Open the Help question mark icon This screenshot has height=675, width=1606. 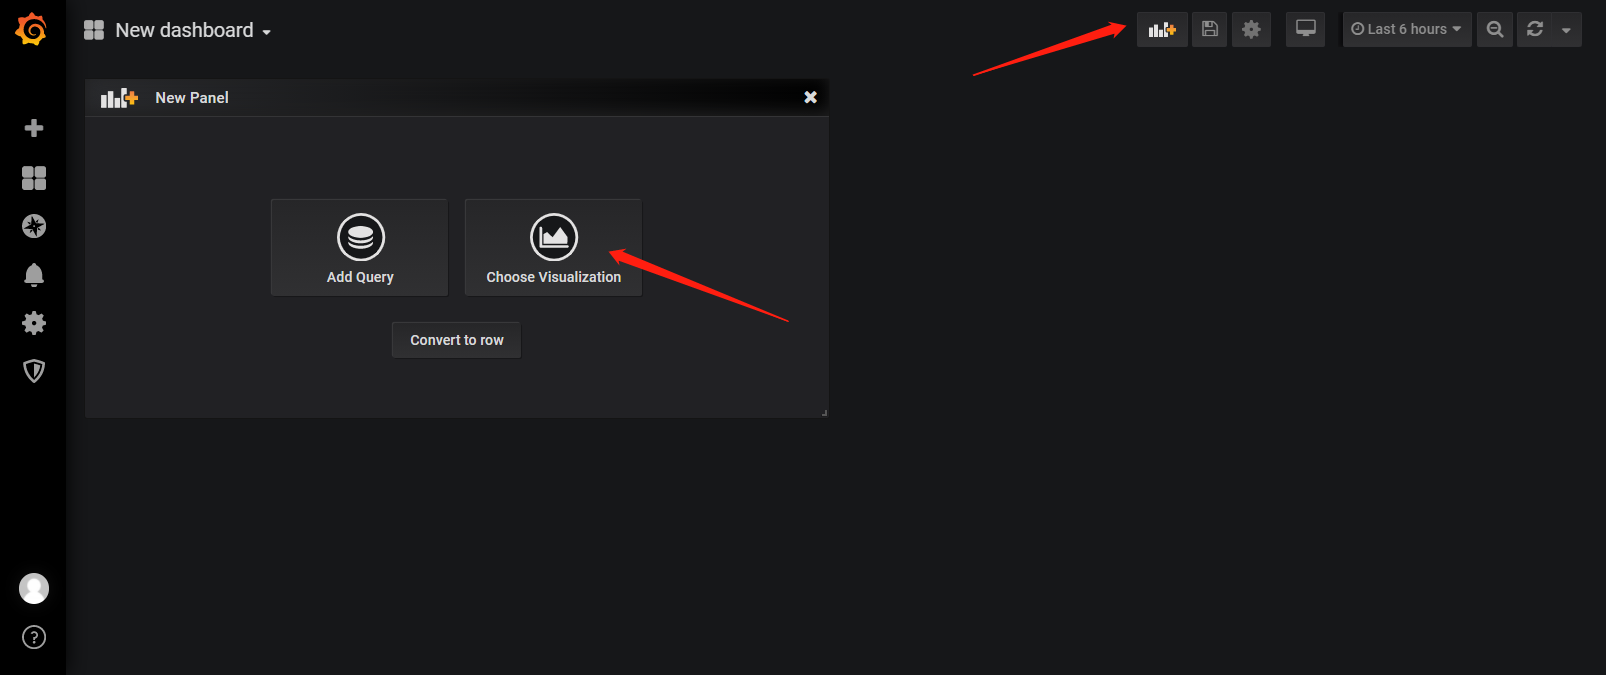(x=34, y=637)
